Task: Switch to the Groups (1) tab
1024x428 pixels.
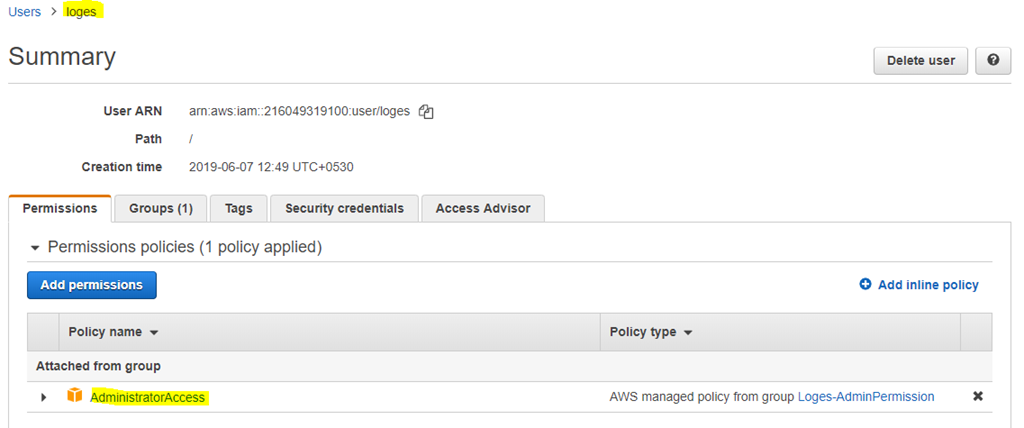Action: coord(161,208)
